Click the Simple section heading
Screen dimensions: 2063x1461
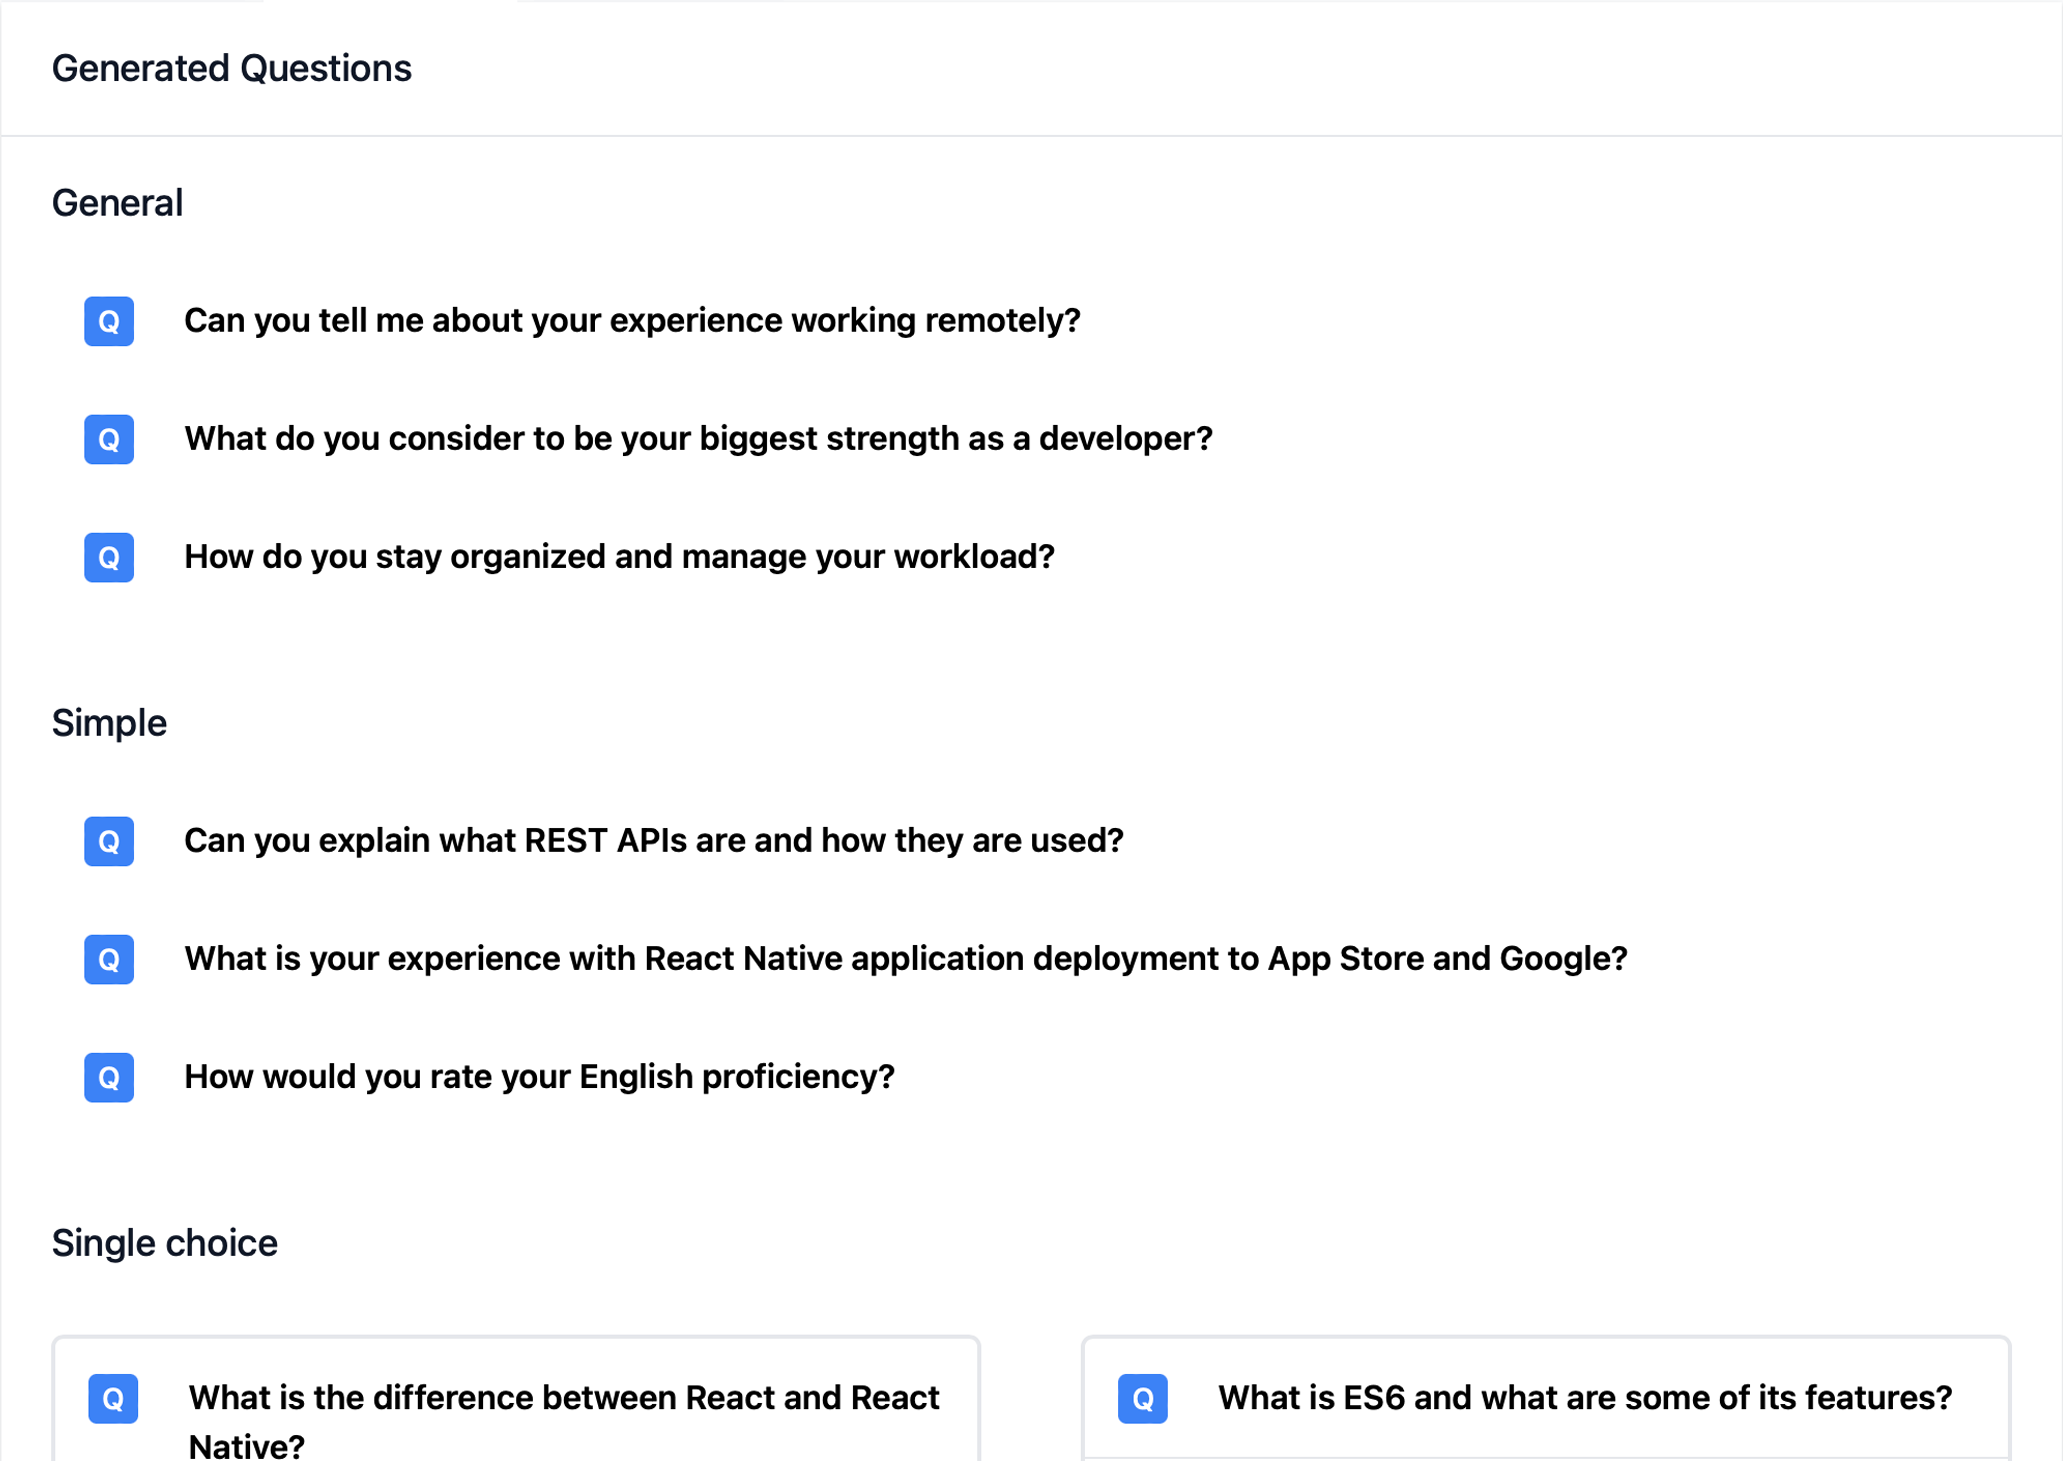click(x=109, y=723)
